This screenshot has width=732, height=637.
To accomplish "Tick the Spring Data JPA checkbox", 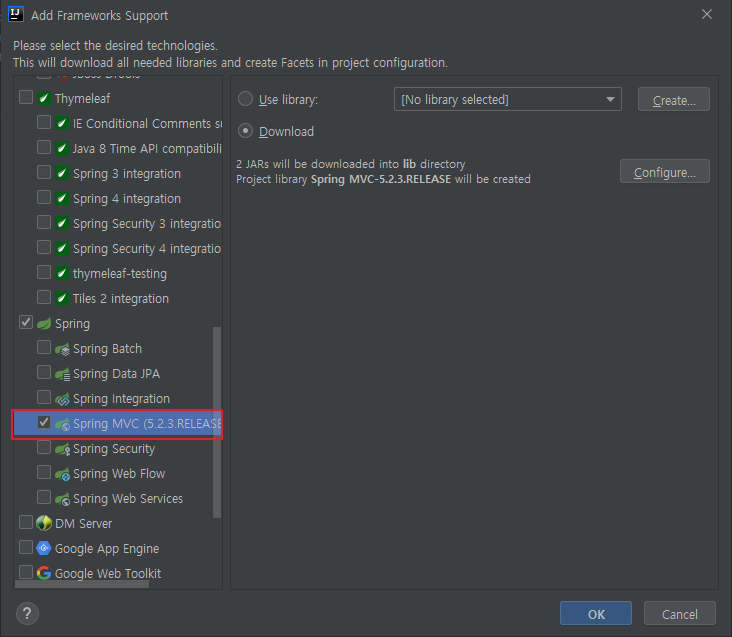I will (44, 372).
